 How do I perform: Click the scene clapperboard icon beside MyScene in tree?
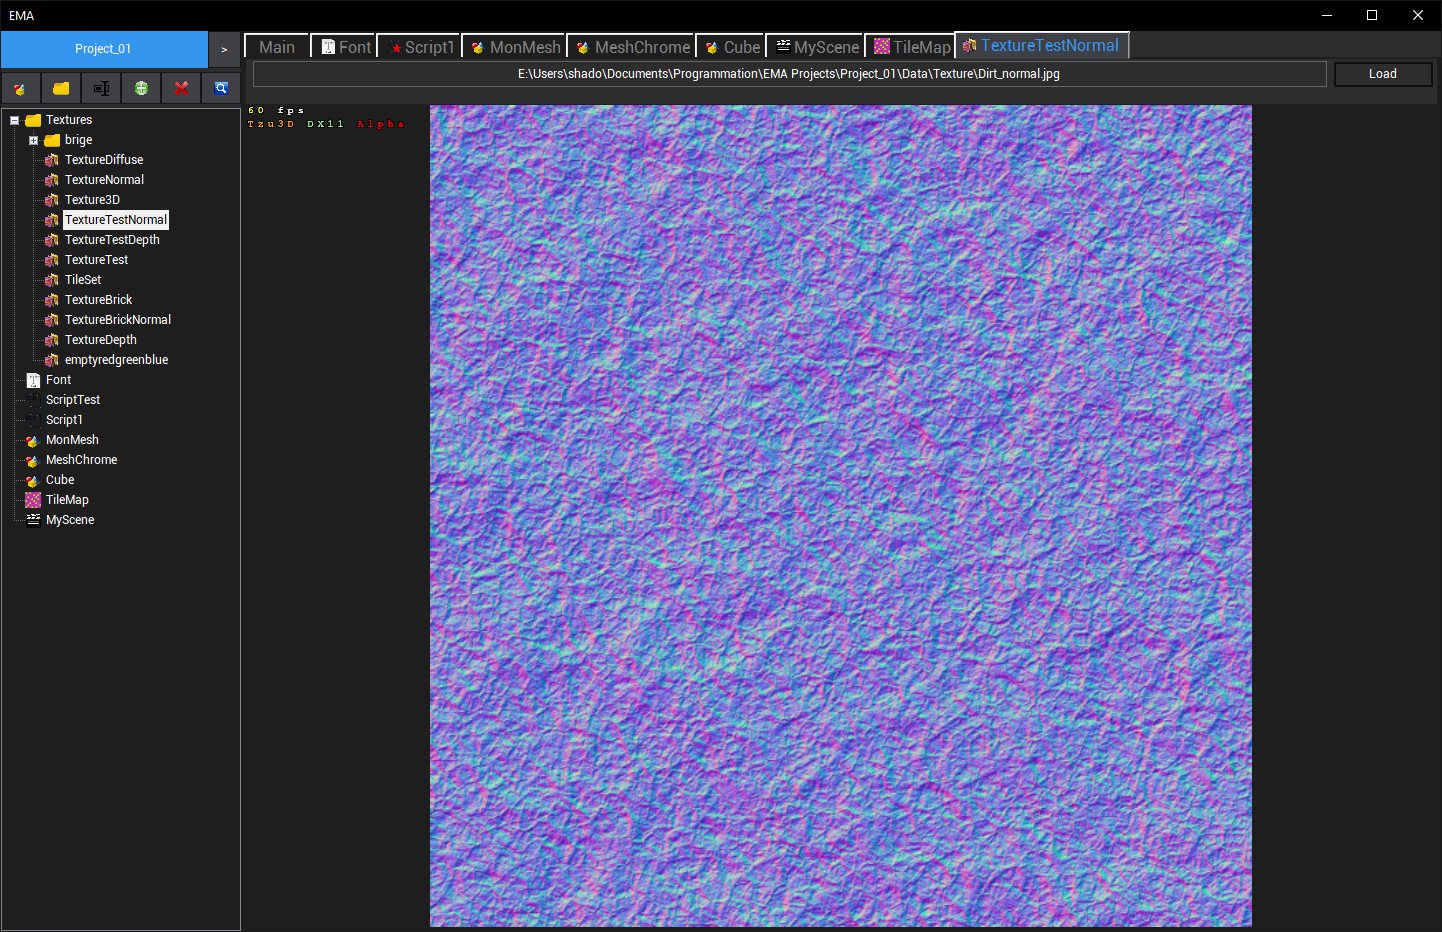click(x=33, y=520)
